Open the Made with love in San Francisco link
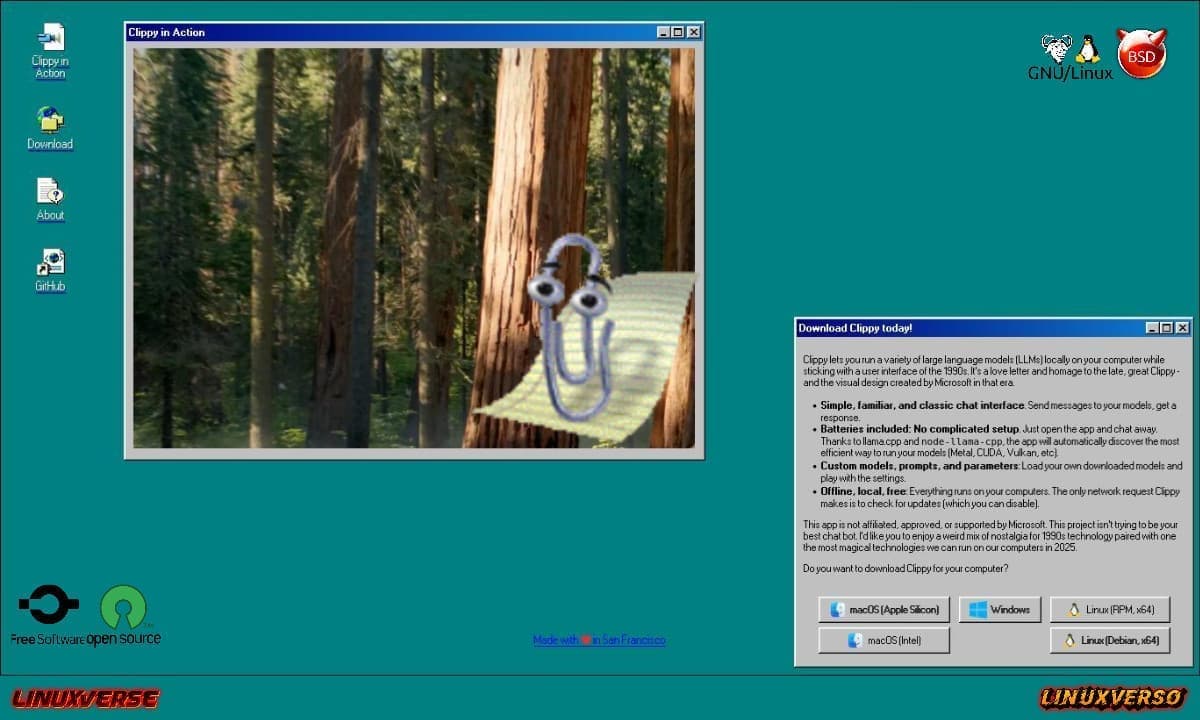Viewport: 1200px width, 720px height. (x=598, y=640)
